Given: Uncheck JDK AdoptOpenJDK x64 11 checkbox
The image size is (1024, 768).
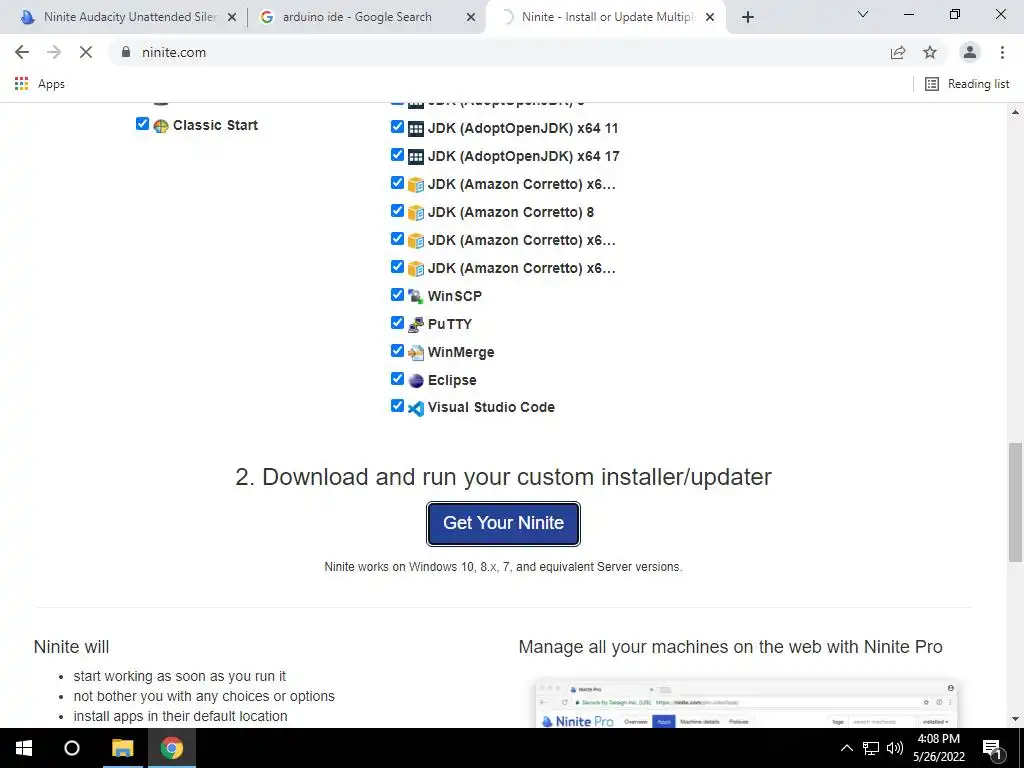Looking at the screenshot, I should [397, 126].
